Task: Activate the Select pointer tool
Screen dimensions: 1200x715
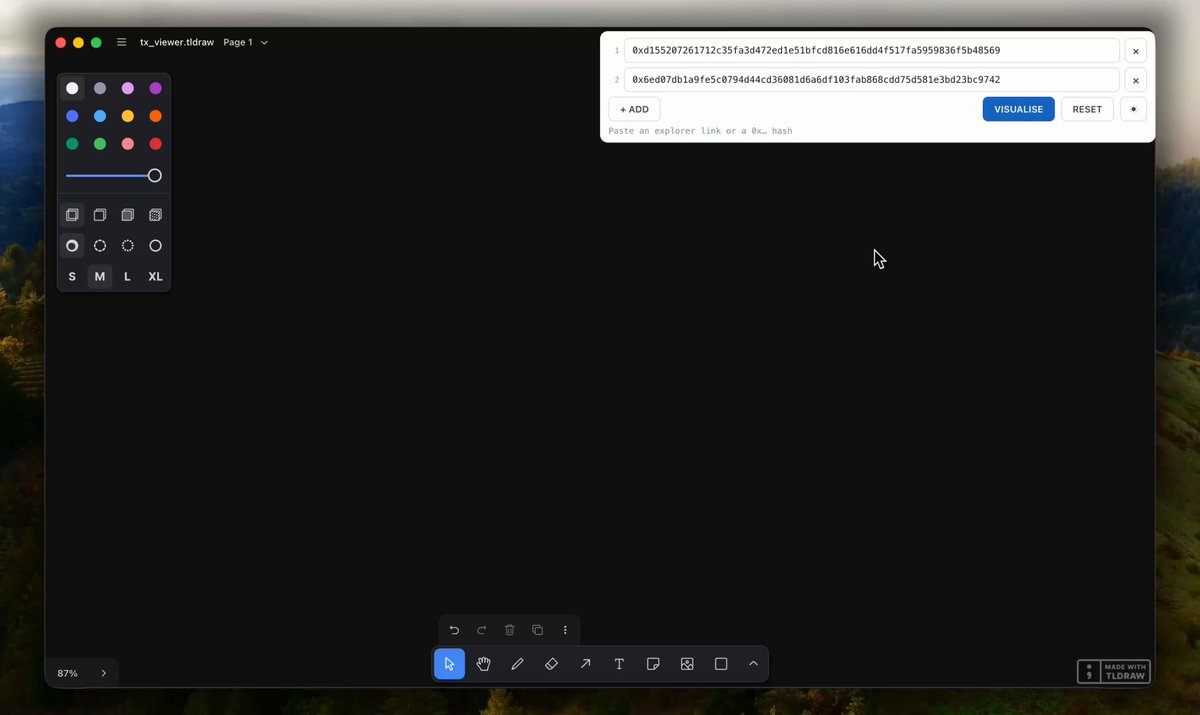Action: click(449, 664)
